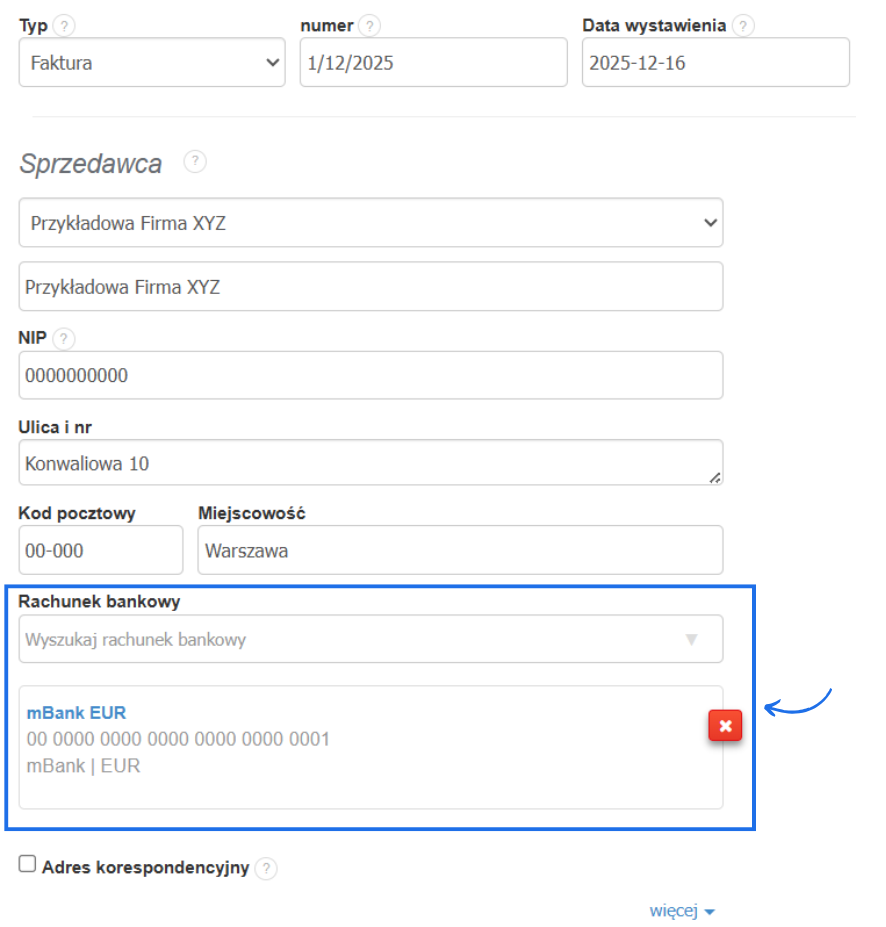Open the NIP help tooltip
Screen dimensions: 886x927
pyautogui.click(x=63, y=338)
